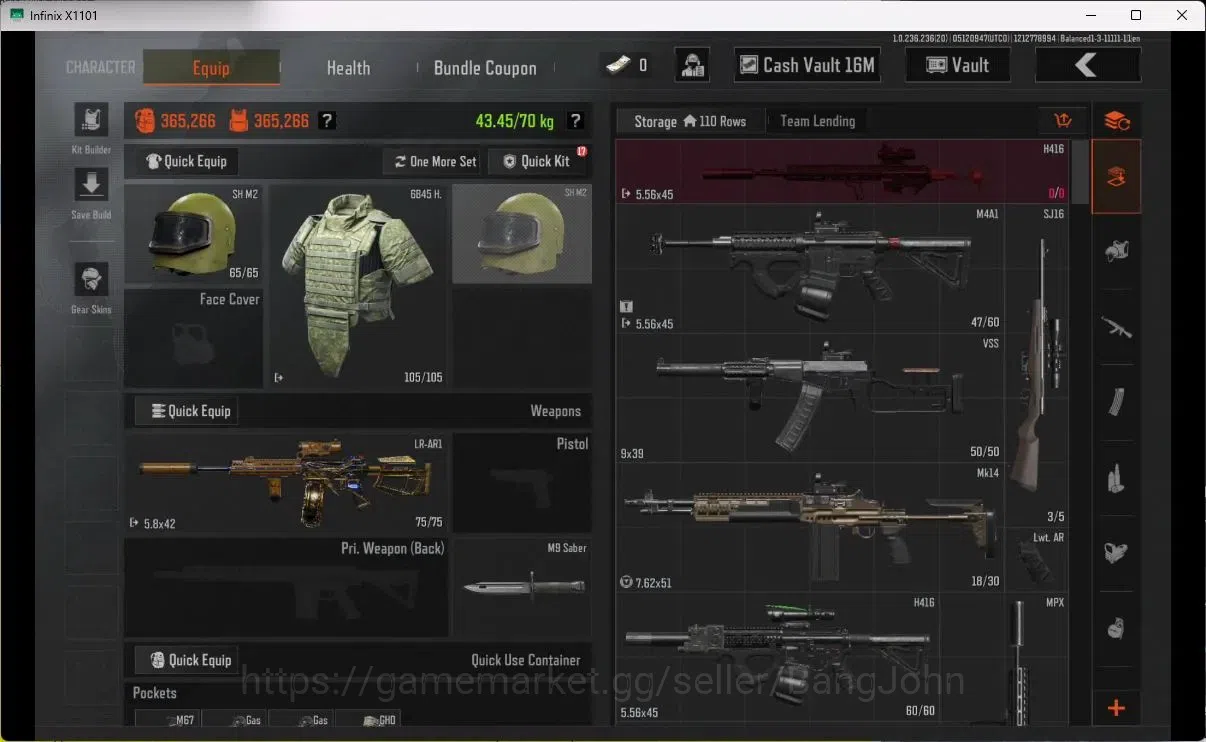Select the highlighted SH M2 helmet slot
This screenshot has height=742, width=1206.
point(522,234)
